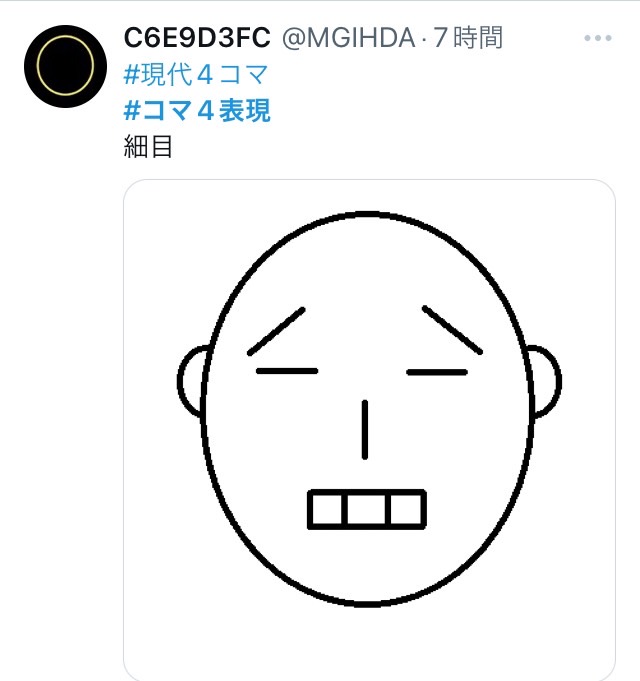Visit the @MGIHDA handle link
The width and height of the screenshot is (640, 681).
349,38
